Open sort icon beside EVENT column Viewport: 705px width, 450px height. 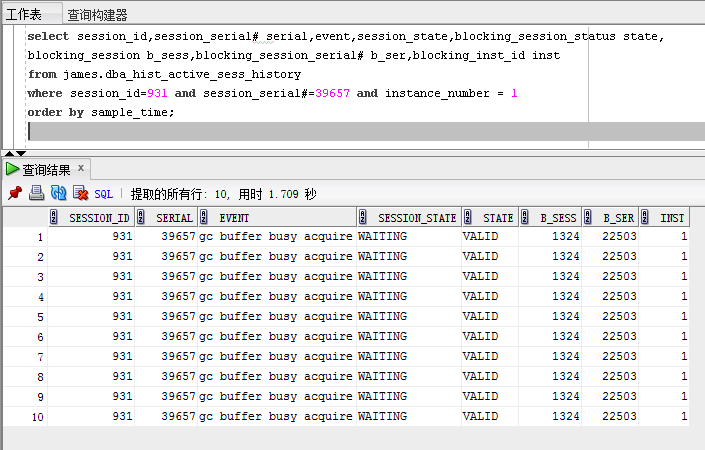[x=204, y=217]
